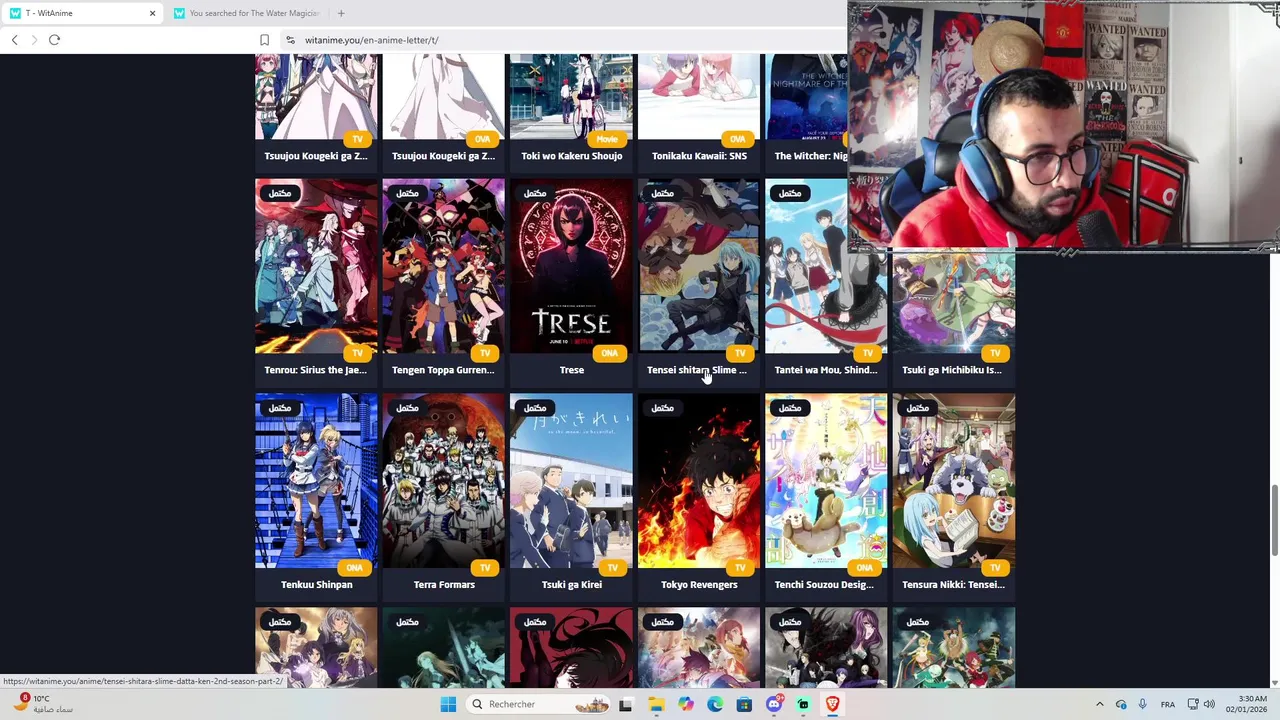This screenshot has width=1280, height=720.
Task: Reload the page with the refresh icon
Action: click(x=54, y=40)
